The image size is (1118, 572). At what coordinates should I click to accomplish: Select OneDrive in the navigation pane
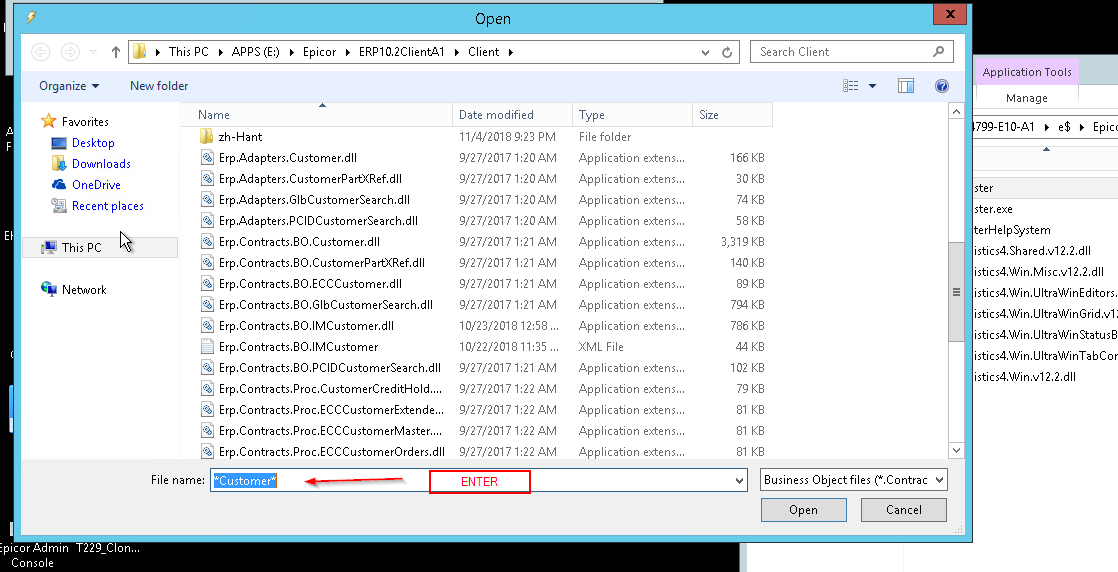tap(96, 185)
